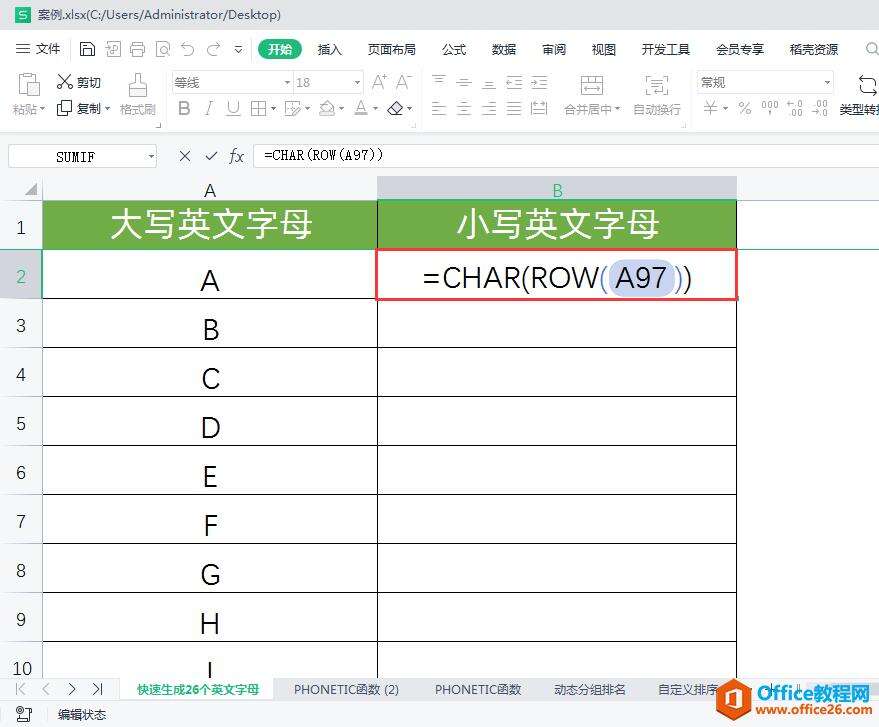
Task: Go to the last sheet arrow
Action: [98, 689]
